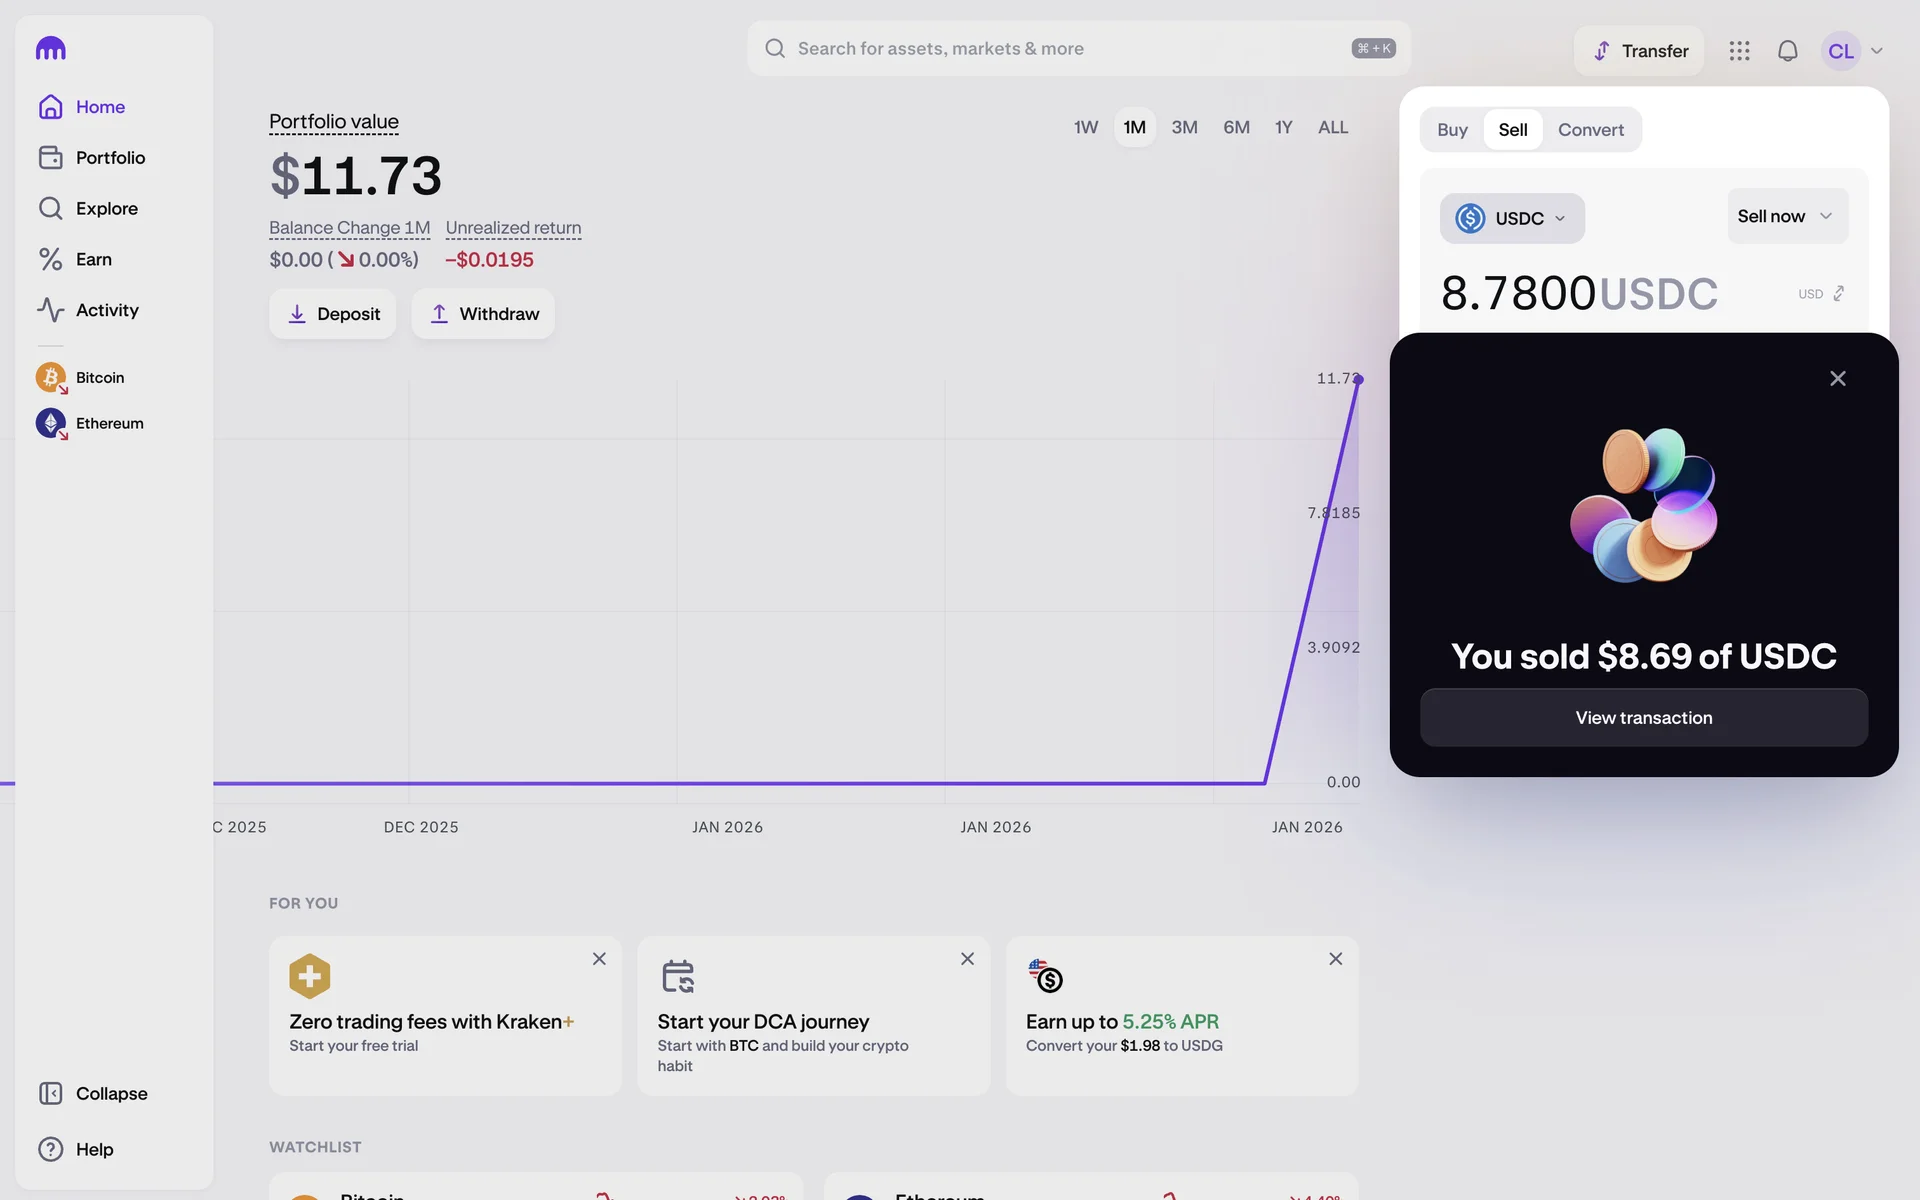This screenshot has height=1200, width=1920.
Task: Open the apps grid menu
Action: point(1739,51)
